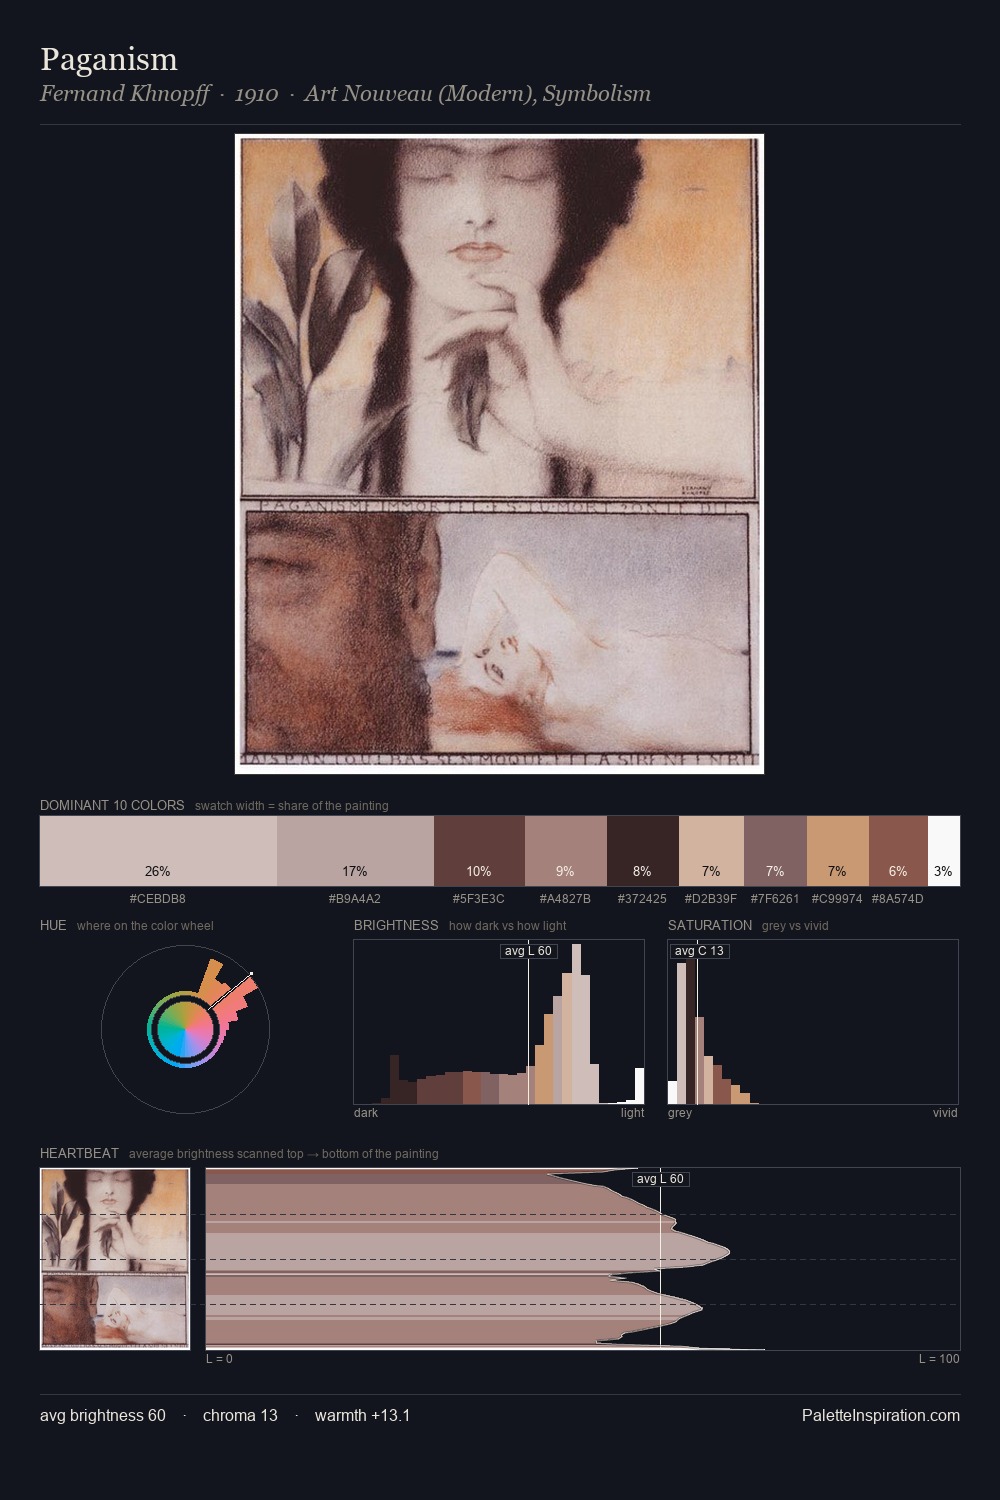Image resolution: width=1000 pixels, height=1500 pixels.
Task: Click the saturation histogram chart
Action: (813, 1022)
